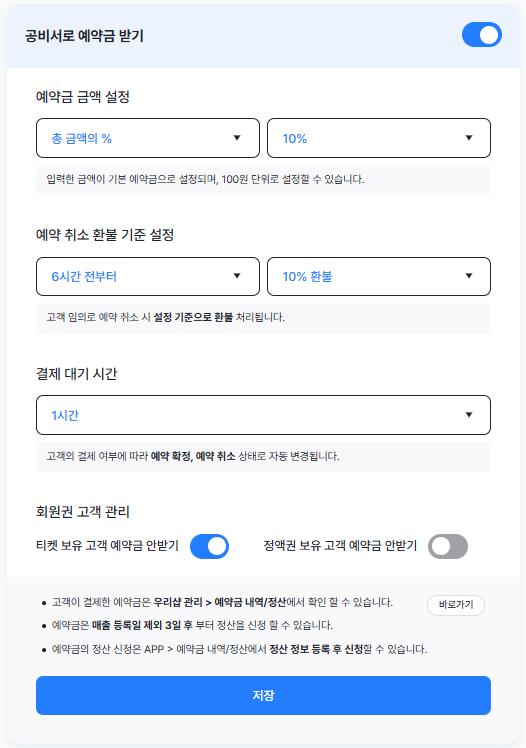526x748 pixels.
Task: Click the 예약 취소 환불 기준 설정 heading
Action: [105, 235]
